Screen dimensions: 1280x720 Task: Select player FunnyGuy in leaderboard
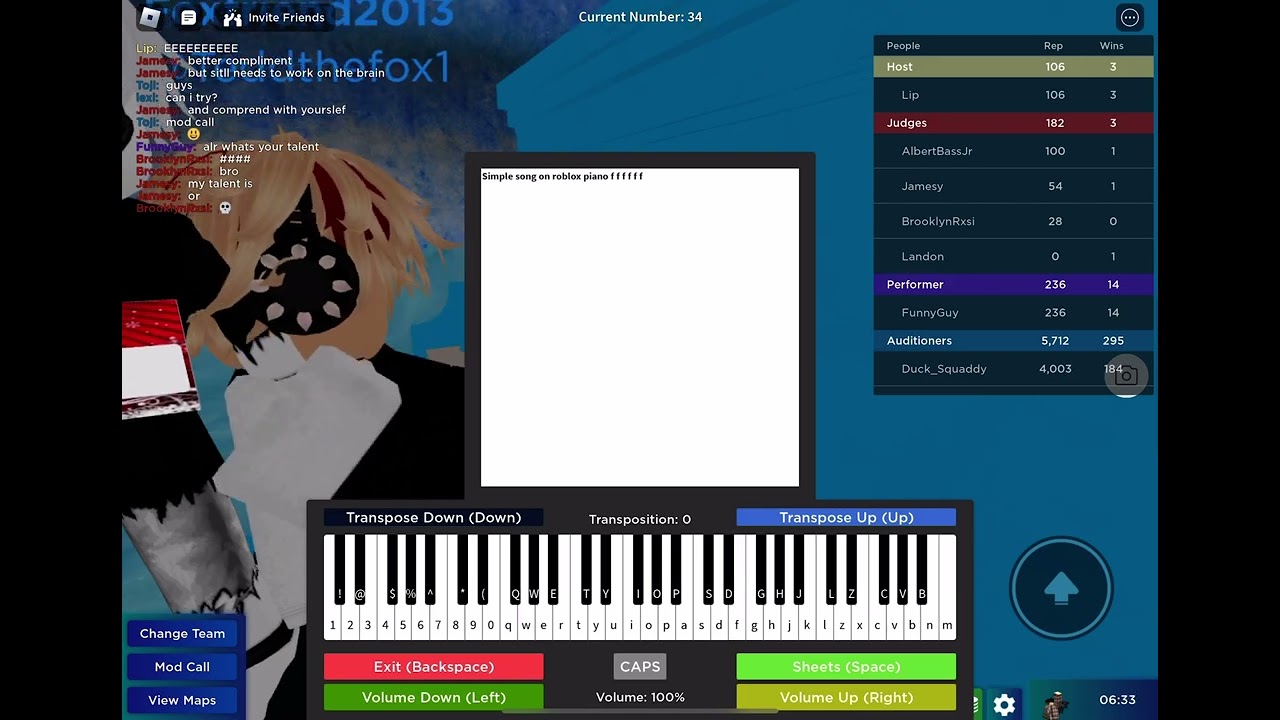[1013, 313]
